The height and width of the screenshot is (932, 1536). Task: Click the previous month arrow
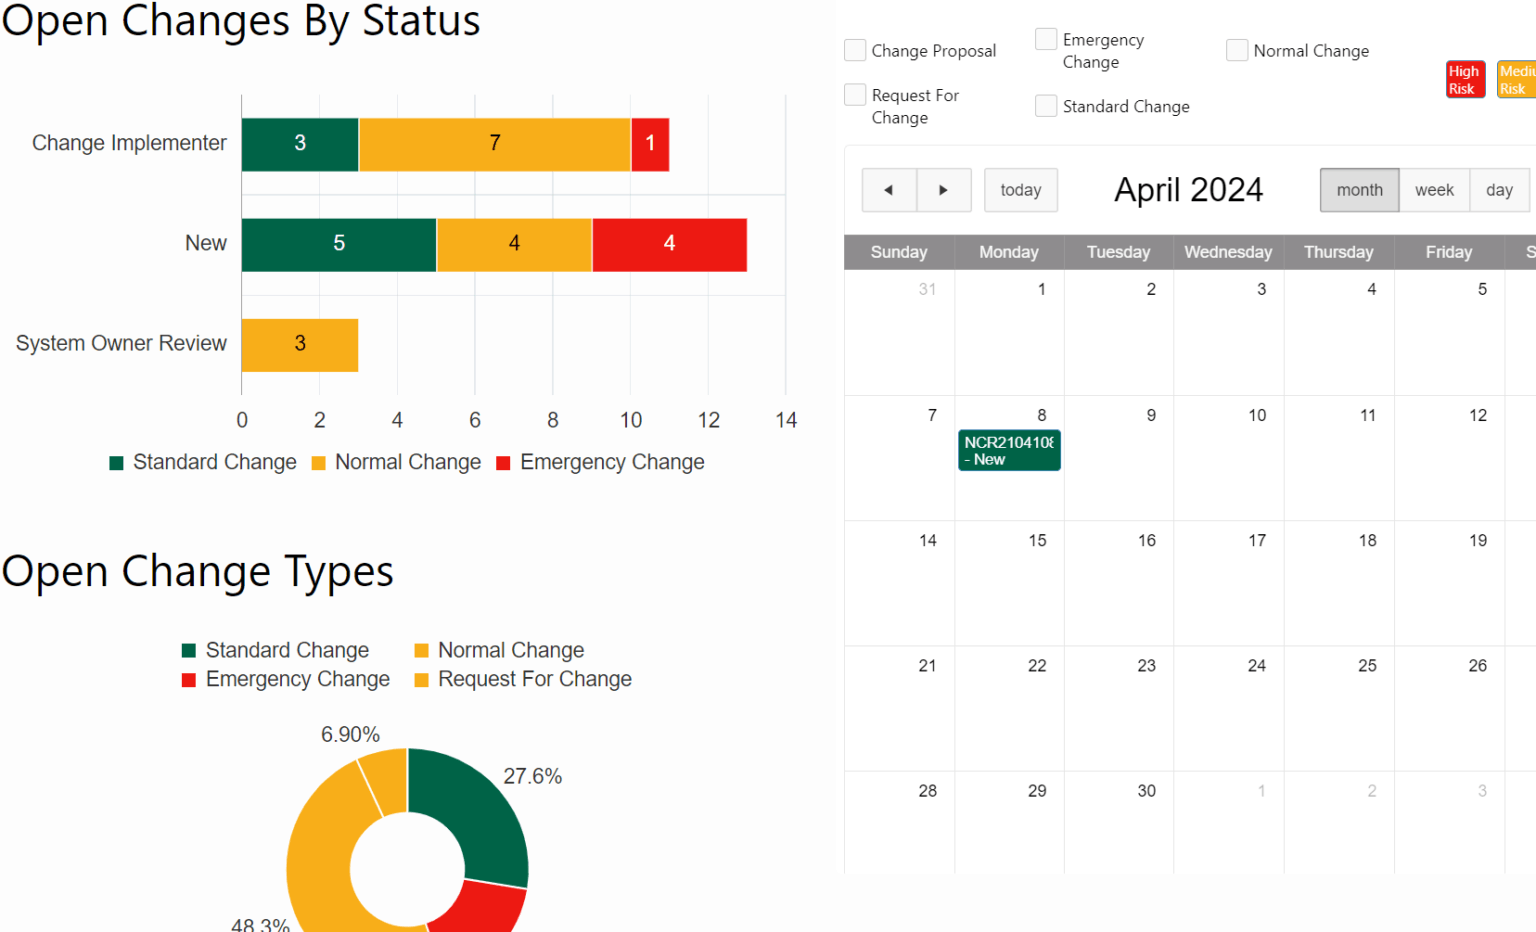click(x=889, y=190)
